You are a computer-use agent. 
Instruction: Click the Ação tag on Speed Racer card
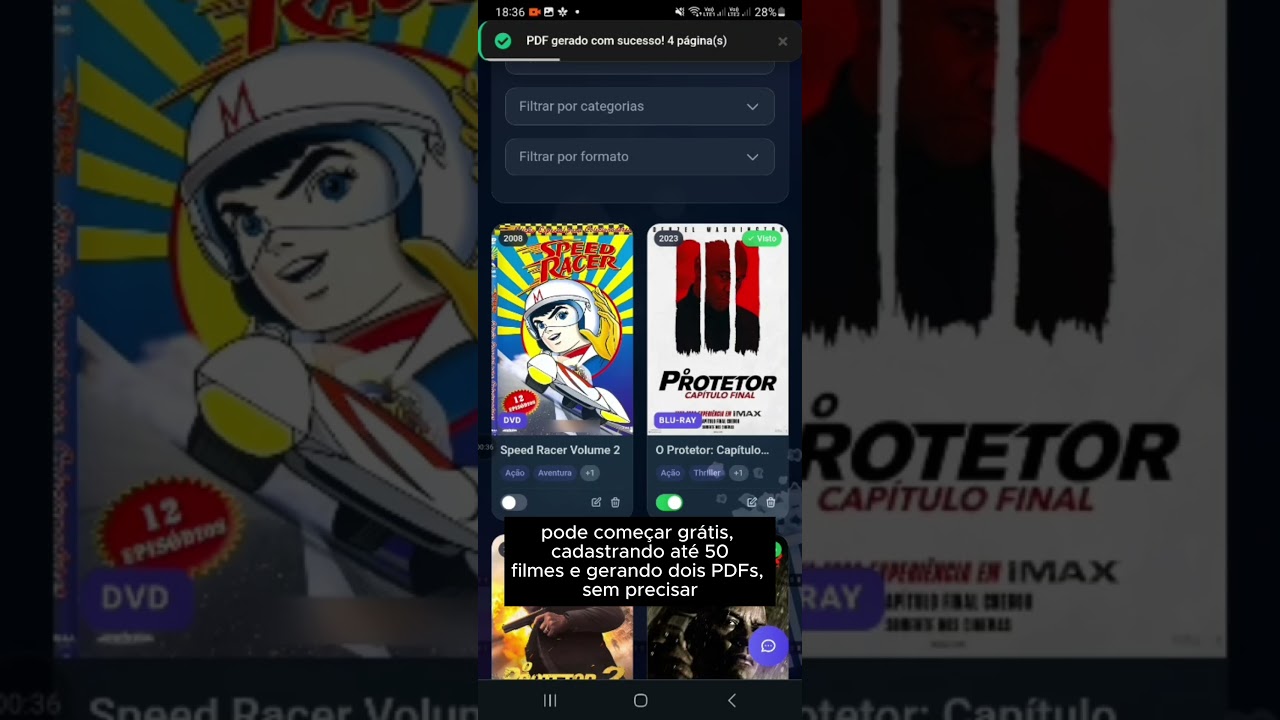(x=515, y=473)
